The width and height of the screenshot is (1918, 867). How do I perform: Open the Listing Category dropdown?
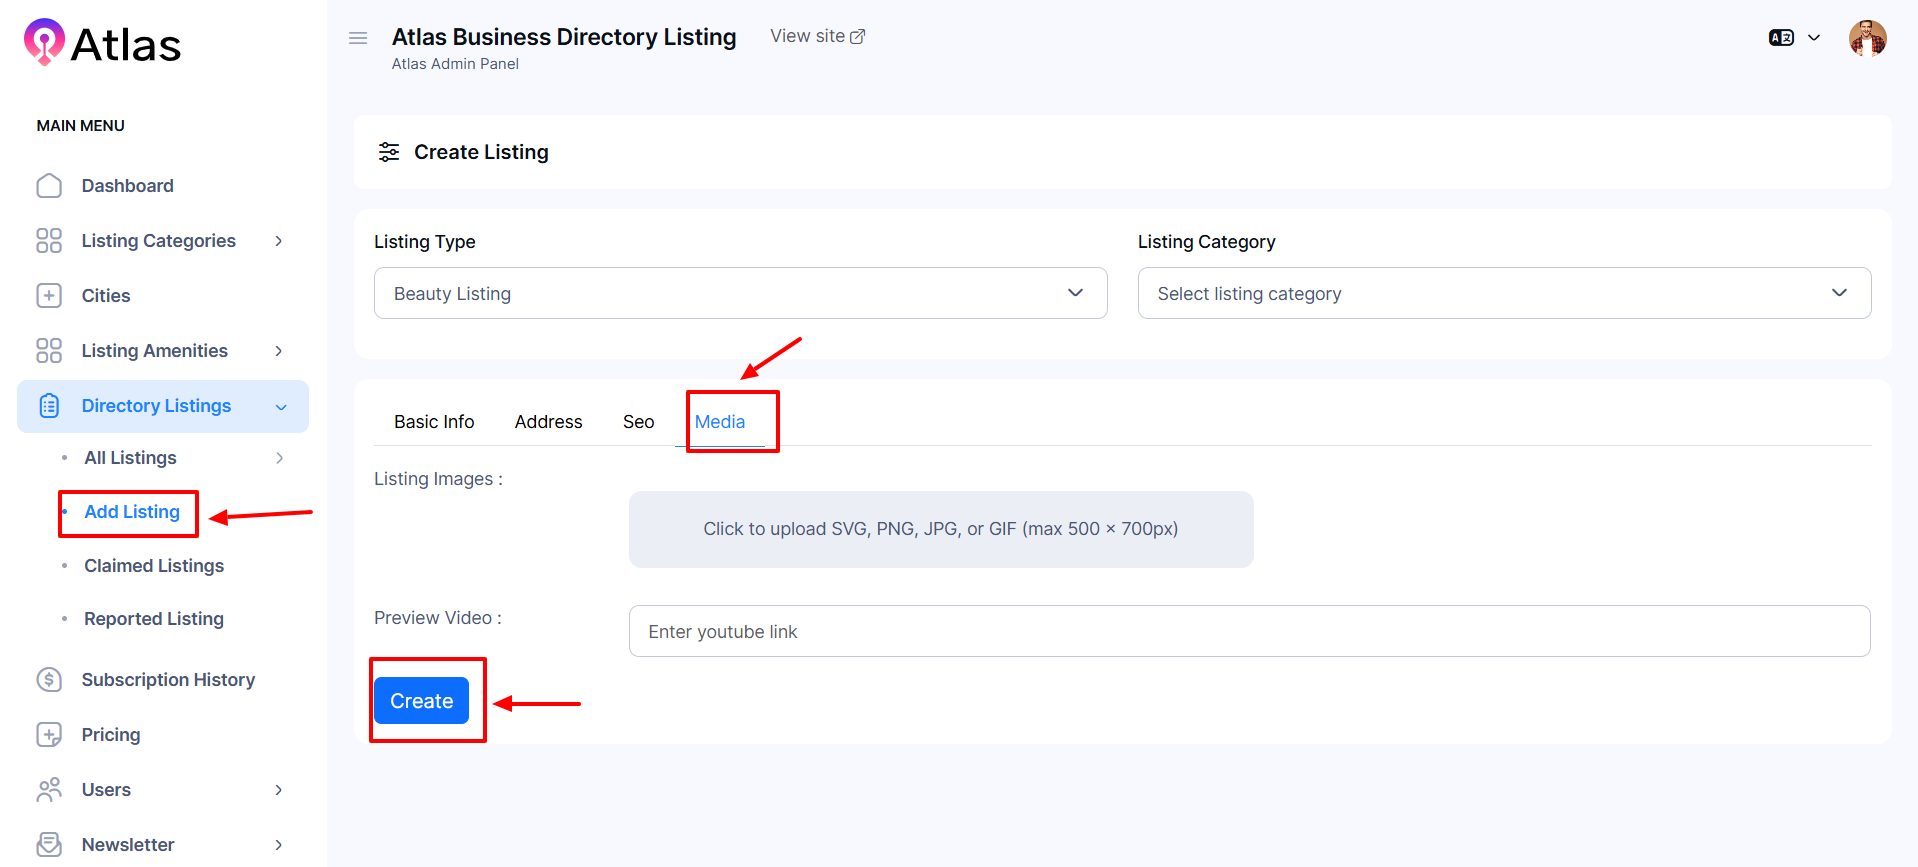1503,293
